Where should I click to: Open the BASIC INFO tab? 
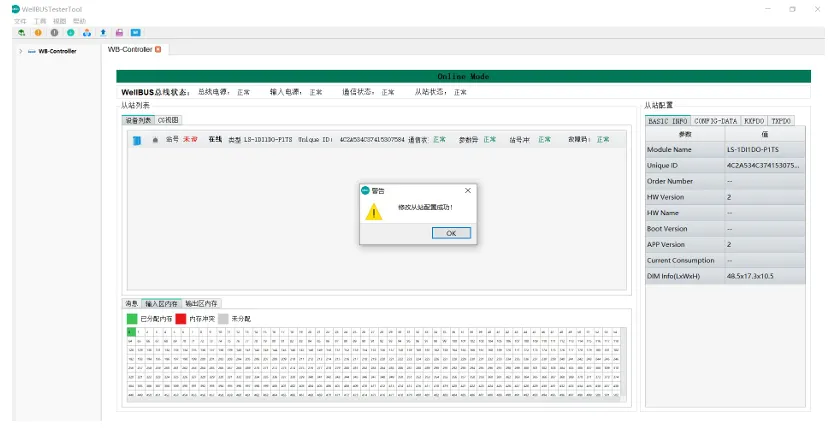pyautogui.click(x=668, y=121)
